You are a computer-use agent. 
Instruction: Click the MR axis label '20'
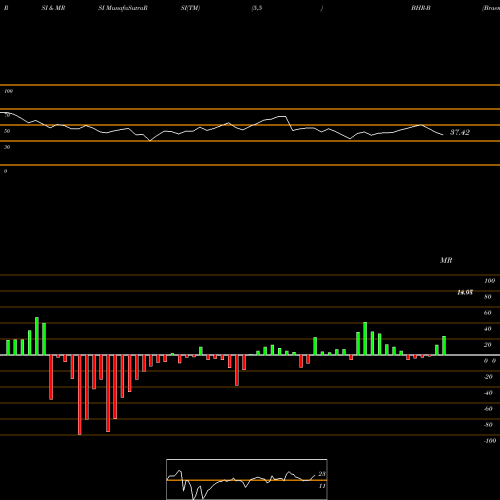coord(487,345)
